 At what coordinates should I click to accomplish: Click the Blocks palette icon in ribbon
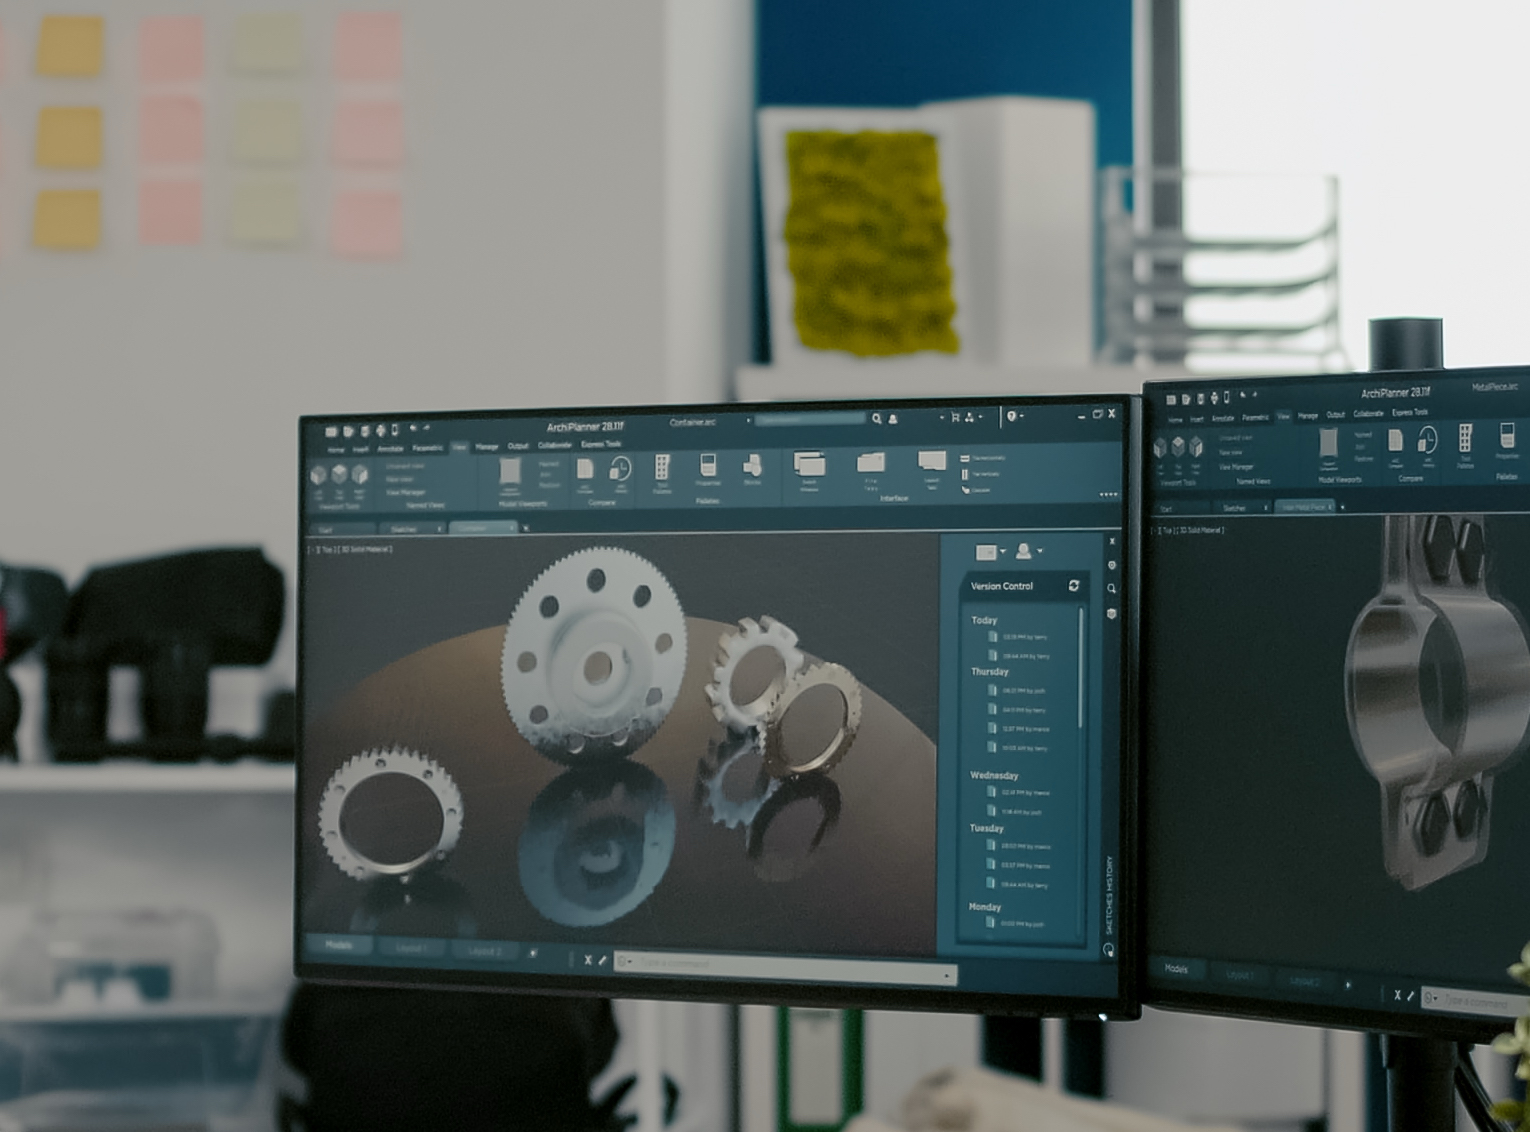pos(753,466)
